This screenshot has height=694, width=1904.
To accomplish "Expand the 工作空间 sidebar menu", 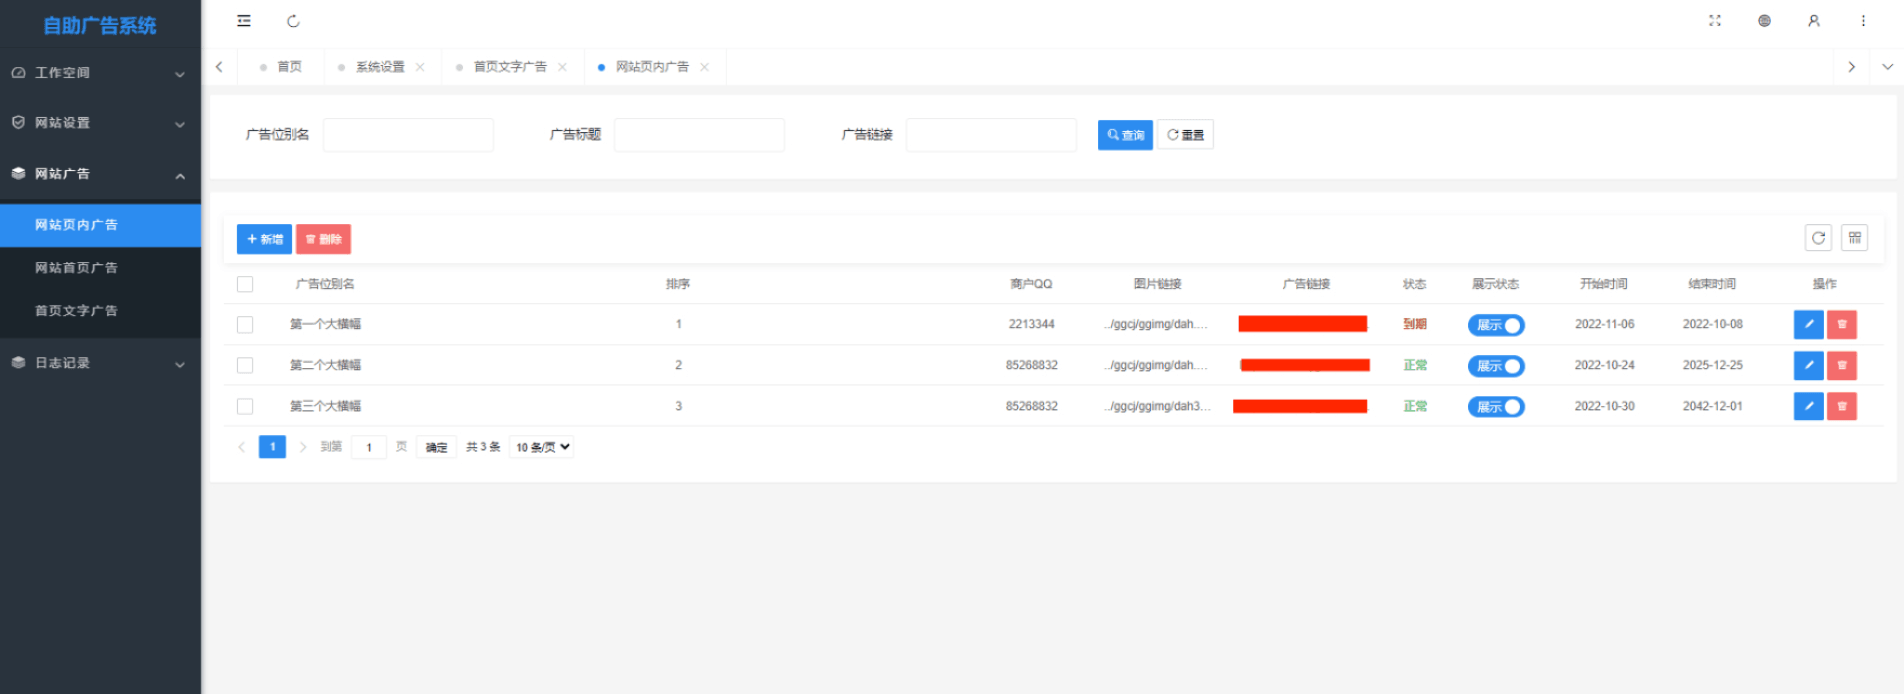I will tap(100, 73).
